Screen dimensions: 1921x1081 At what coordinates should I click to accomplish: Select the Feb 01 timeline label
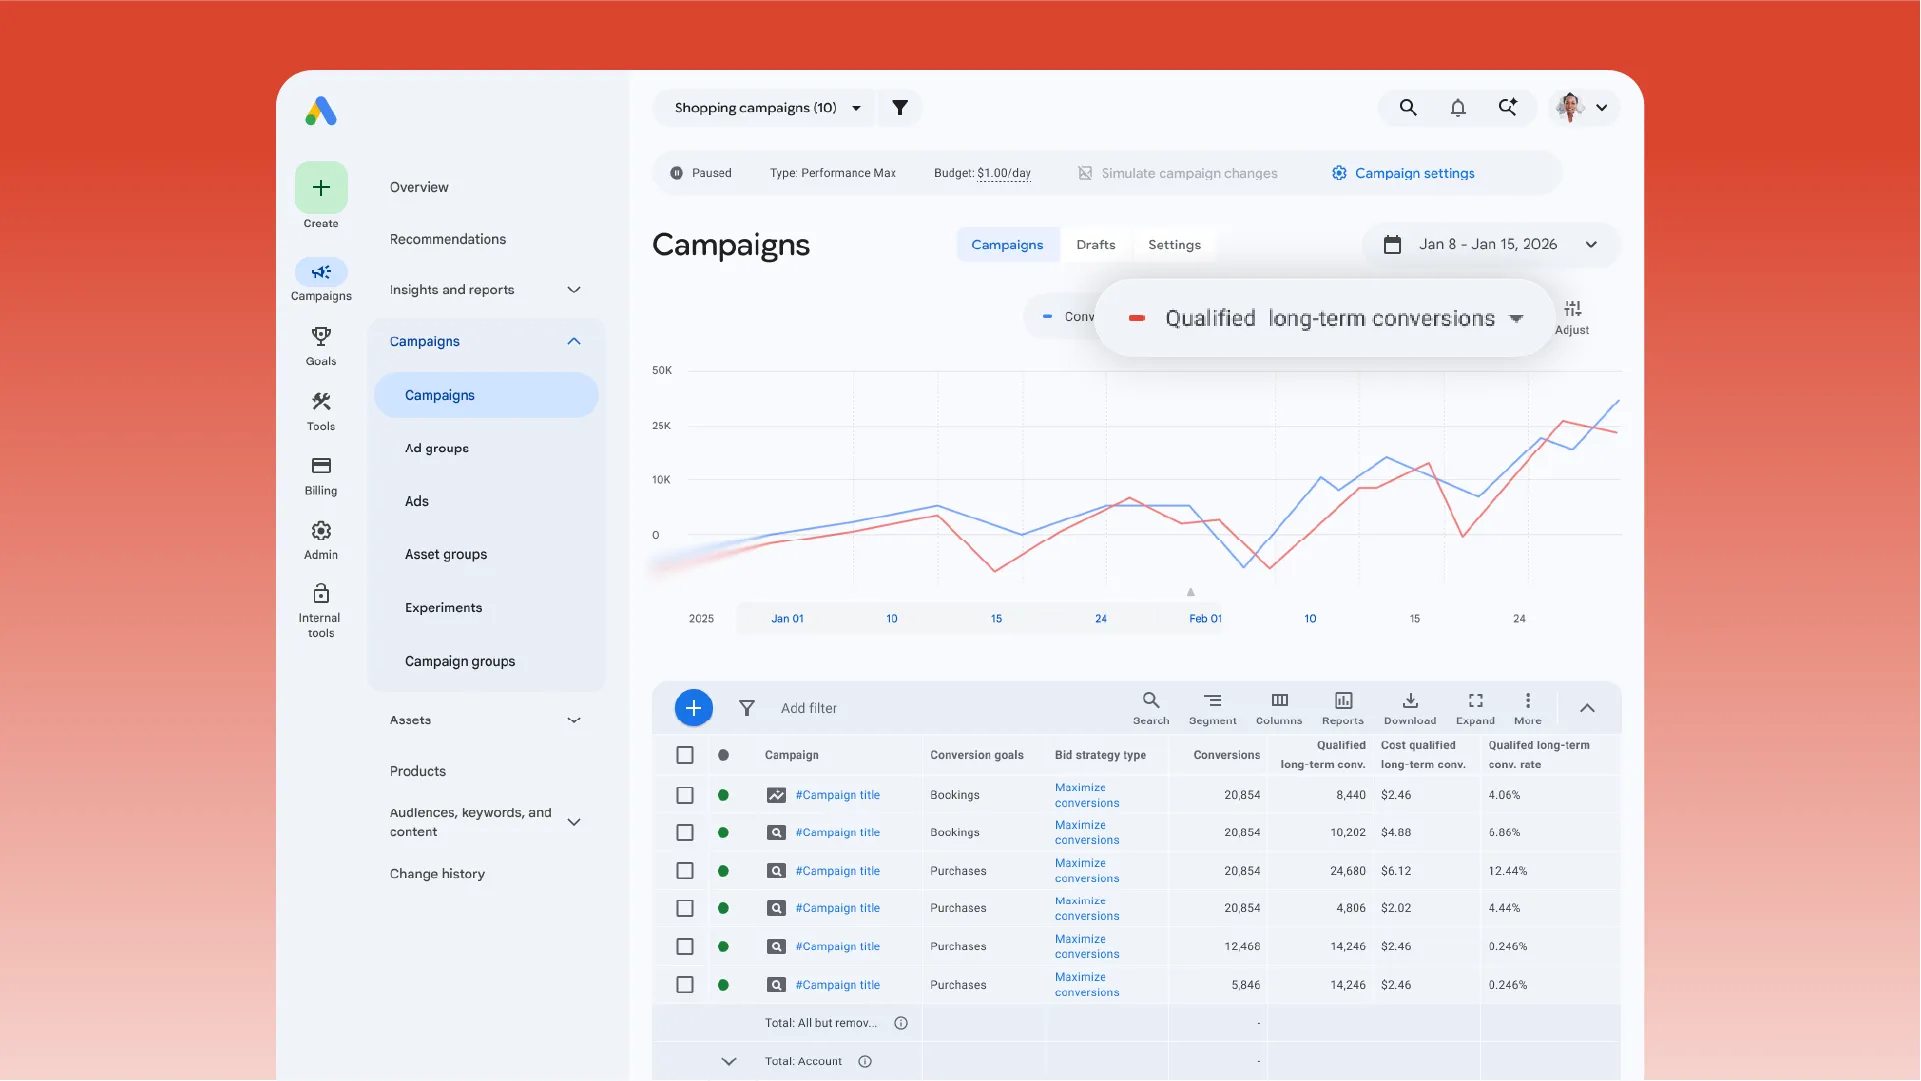point(1206,619)
